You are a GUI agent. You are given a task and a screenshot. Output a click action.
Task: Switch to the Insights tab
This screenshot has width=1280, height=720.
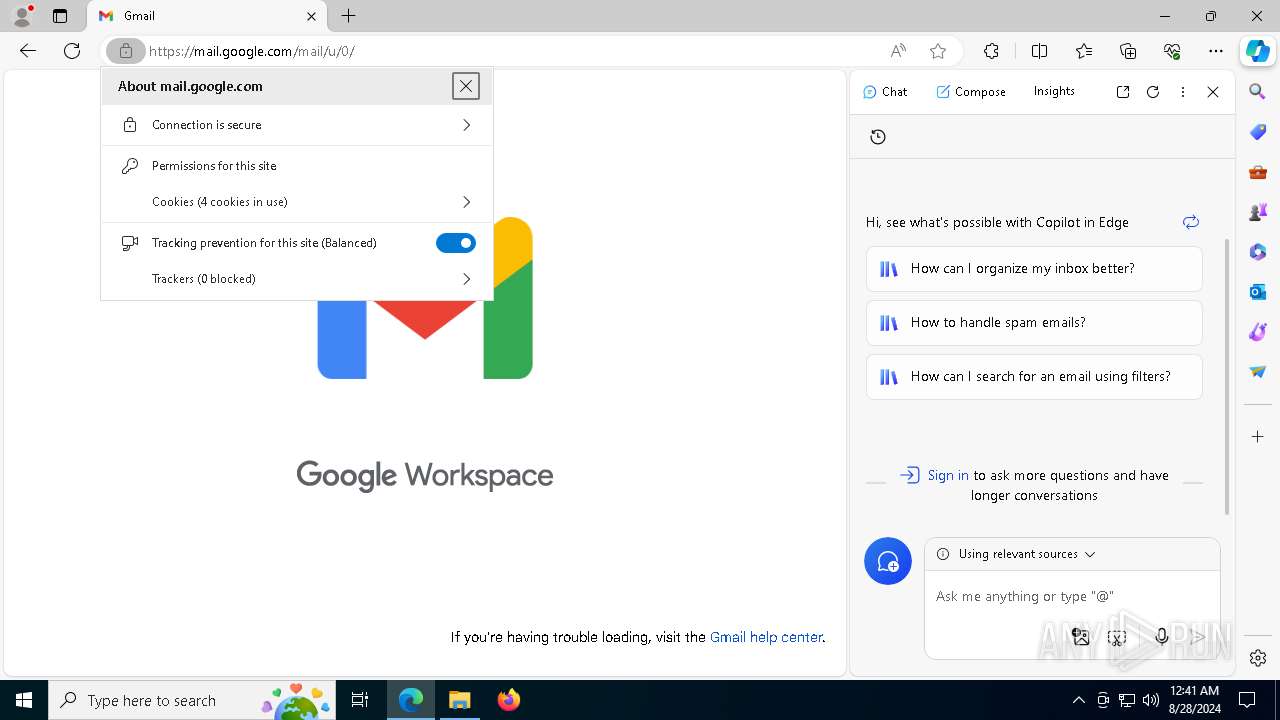coord(1054,91)
